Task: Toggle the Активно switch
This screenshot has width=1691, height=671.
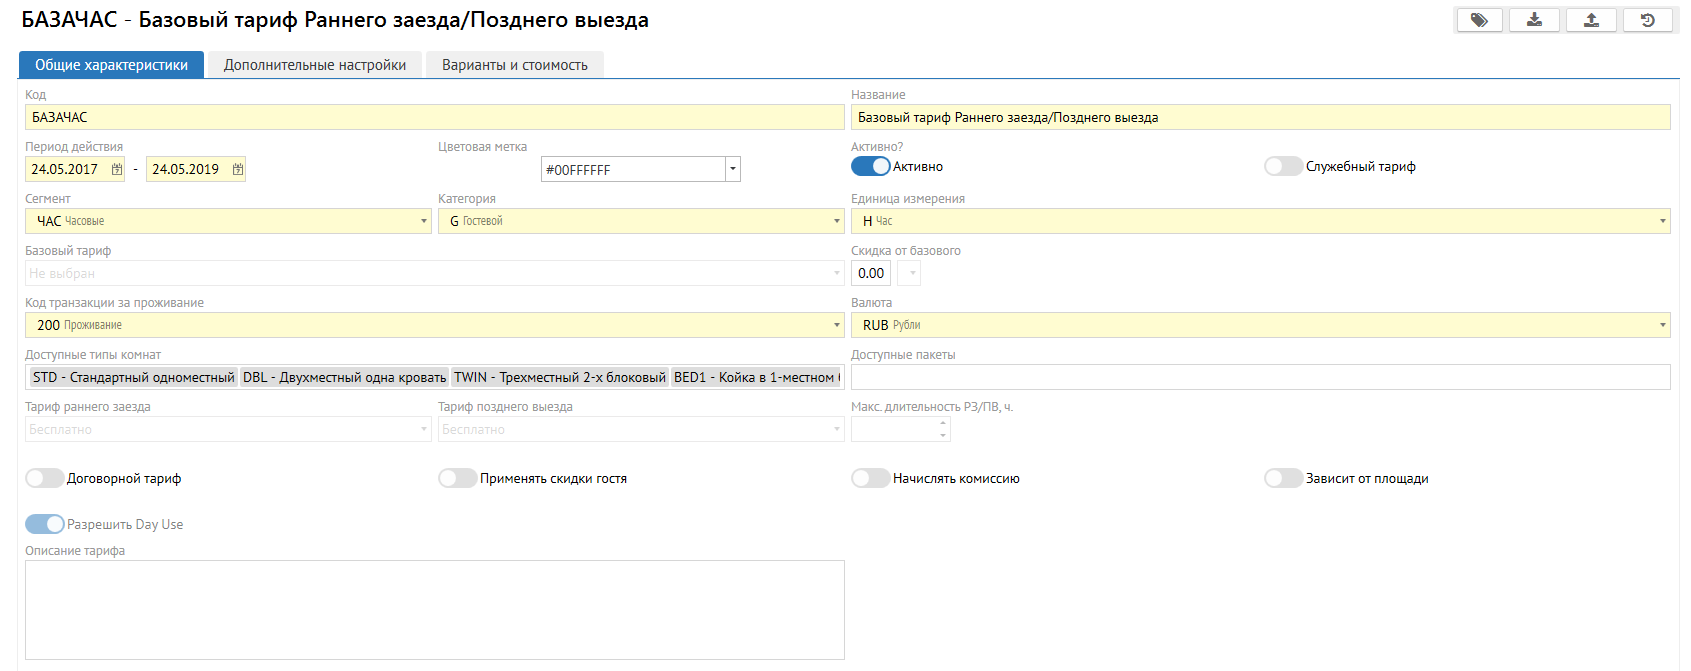Action: 870,166
